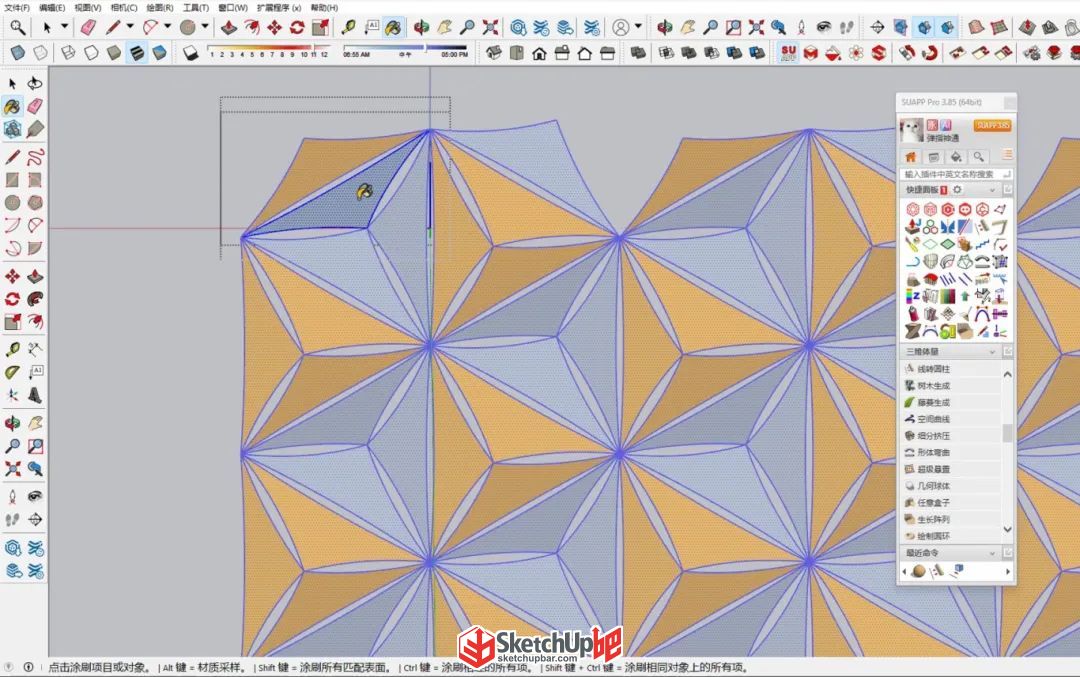The height and width of the screenshot is (677, 1080).
Task: Click the orange SUAPP 385 button
Action: (992, 125)
